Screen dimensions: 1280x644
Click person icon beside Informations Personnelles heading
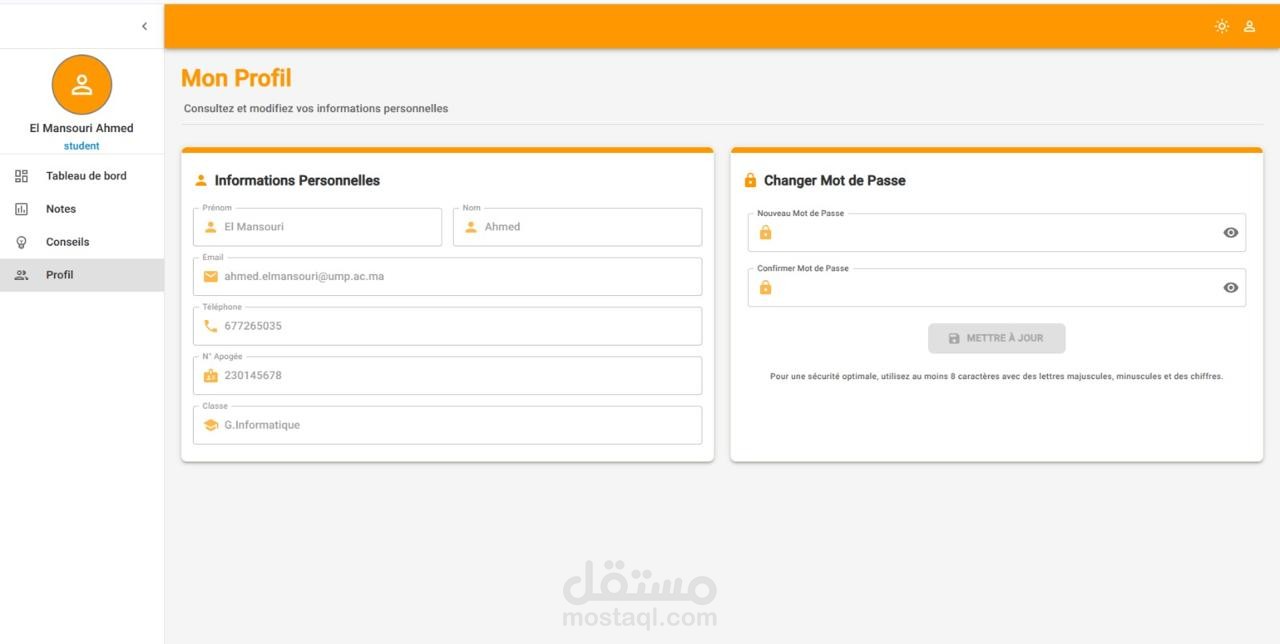coord(201,181)
